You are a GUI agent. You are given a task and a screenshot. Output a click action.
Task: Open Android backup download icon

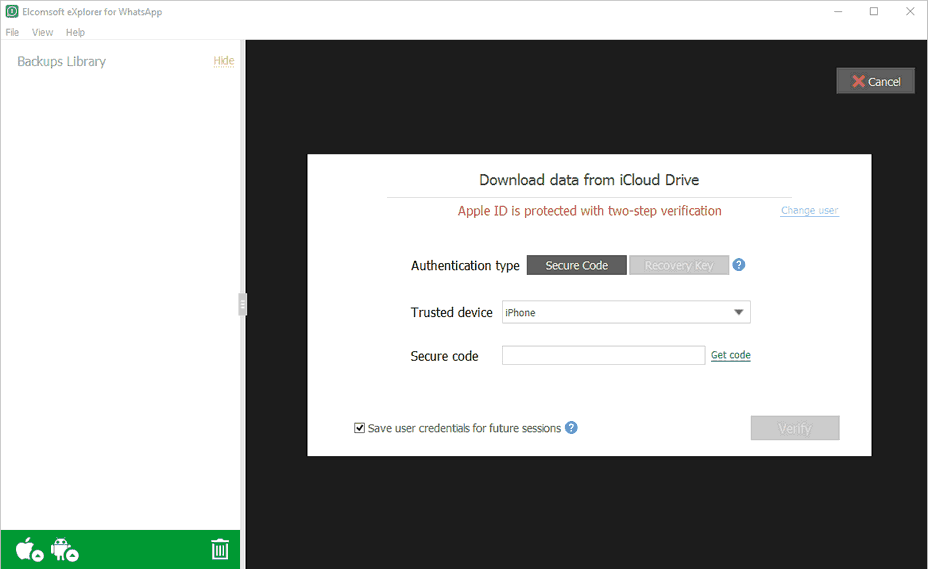click(65, 549)
